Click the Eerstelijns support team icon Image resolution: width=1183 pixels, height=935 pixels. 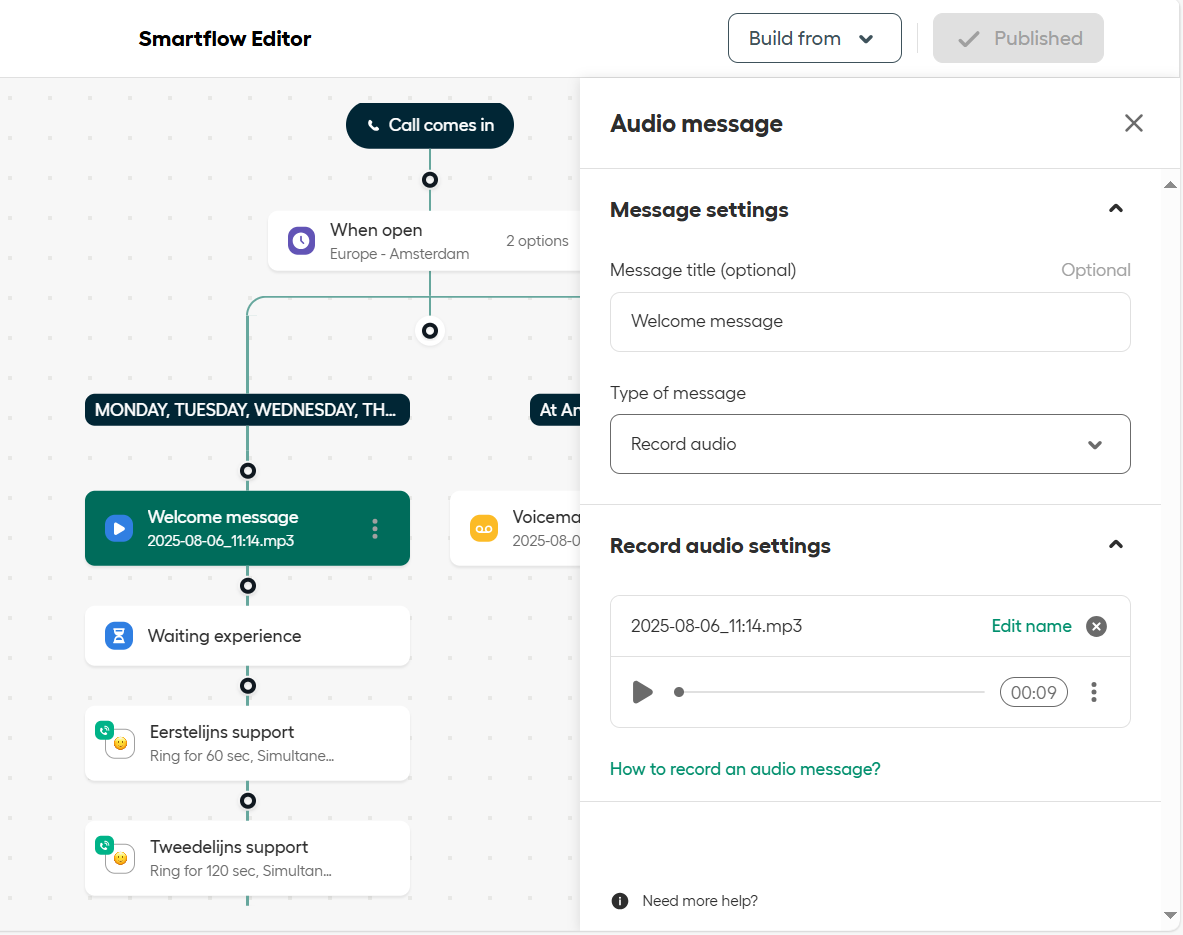(x=119, y=743)
